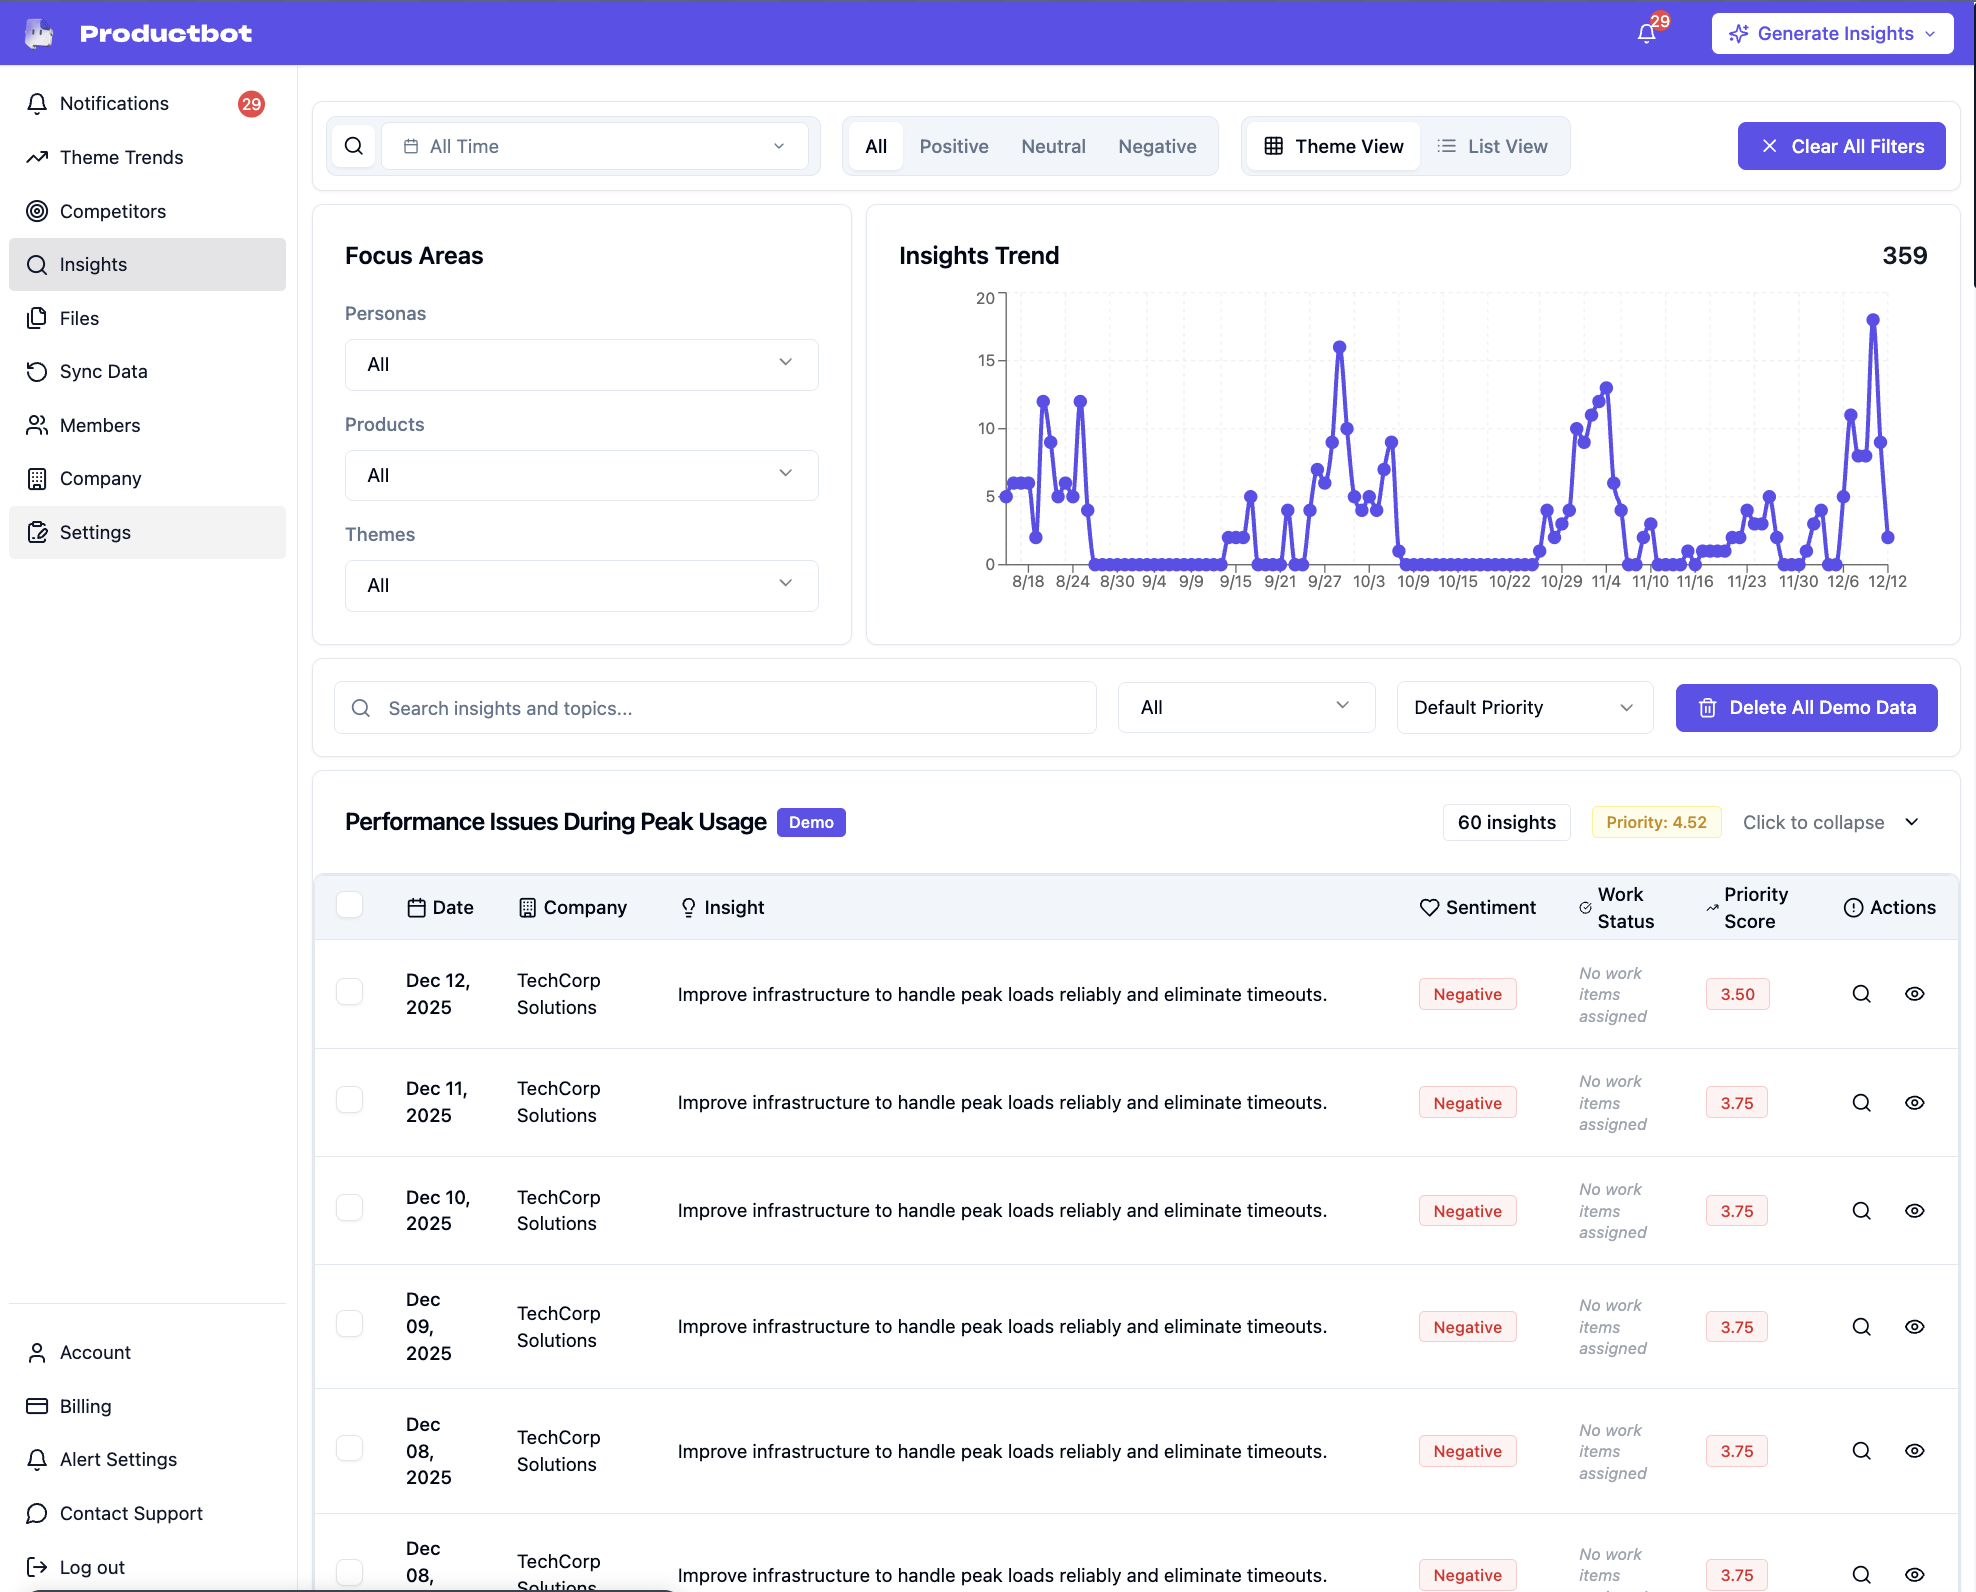Click magnifier action for Dec 12 insight
The width and height of the screenshot is (1976, 1592).
[1861, 994]
